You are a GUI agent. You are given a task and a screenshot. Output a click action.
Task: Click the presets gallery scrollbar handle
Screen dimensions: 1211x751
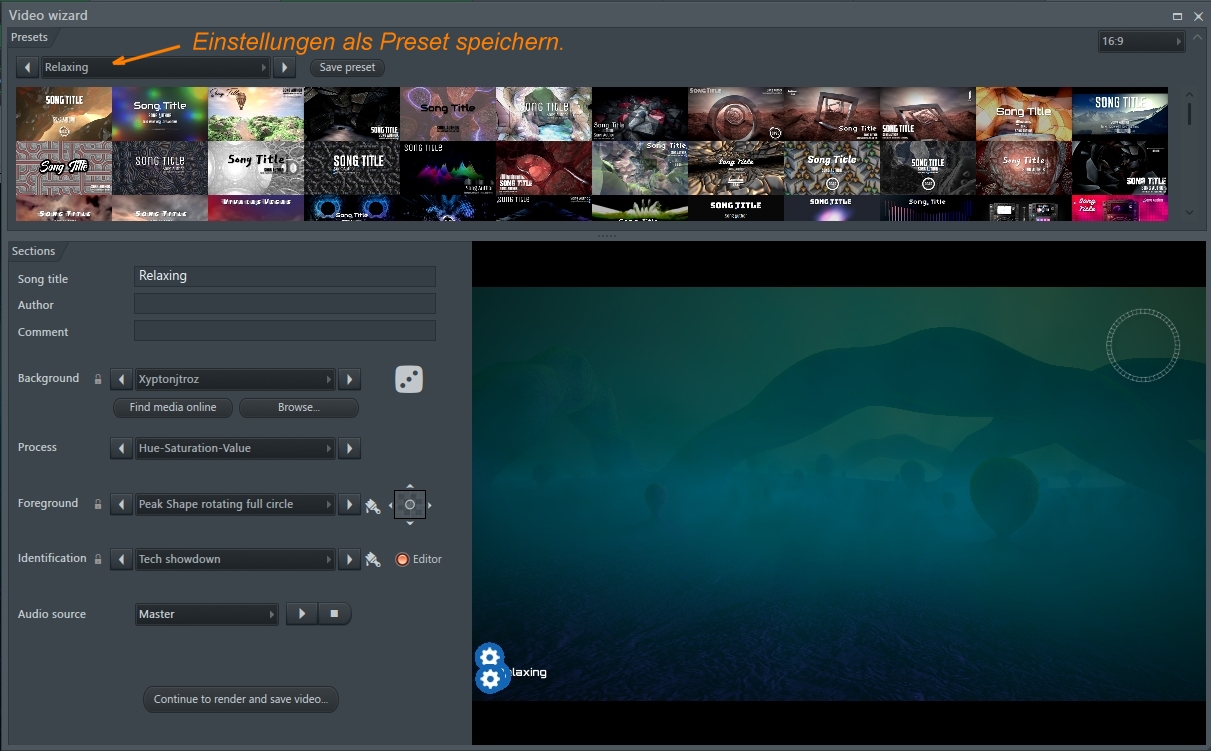coord(1189,114)
